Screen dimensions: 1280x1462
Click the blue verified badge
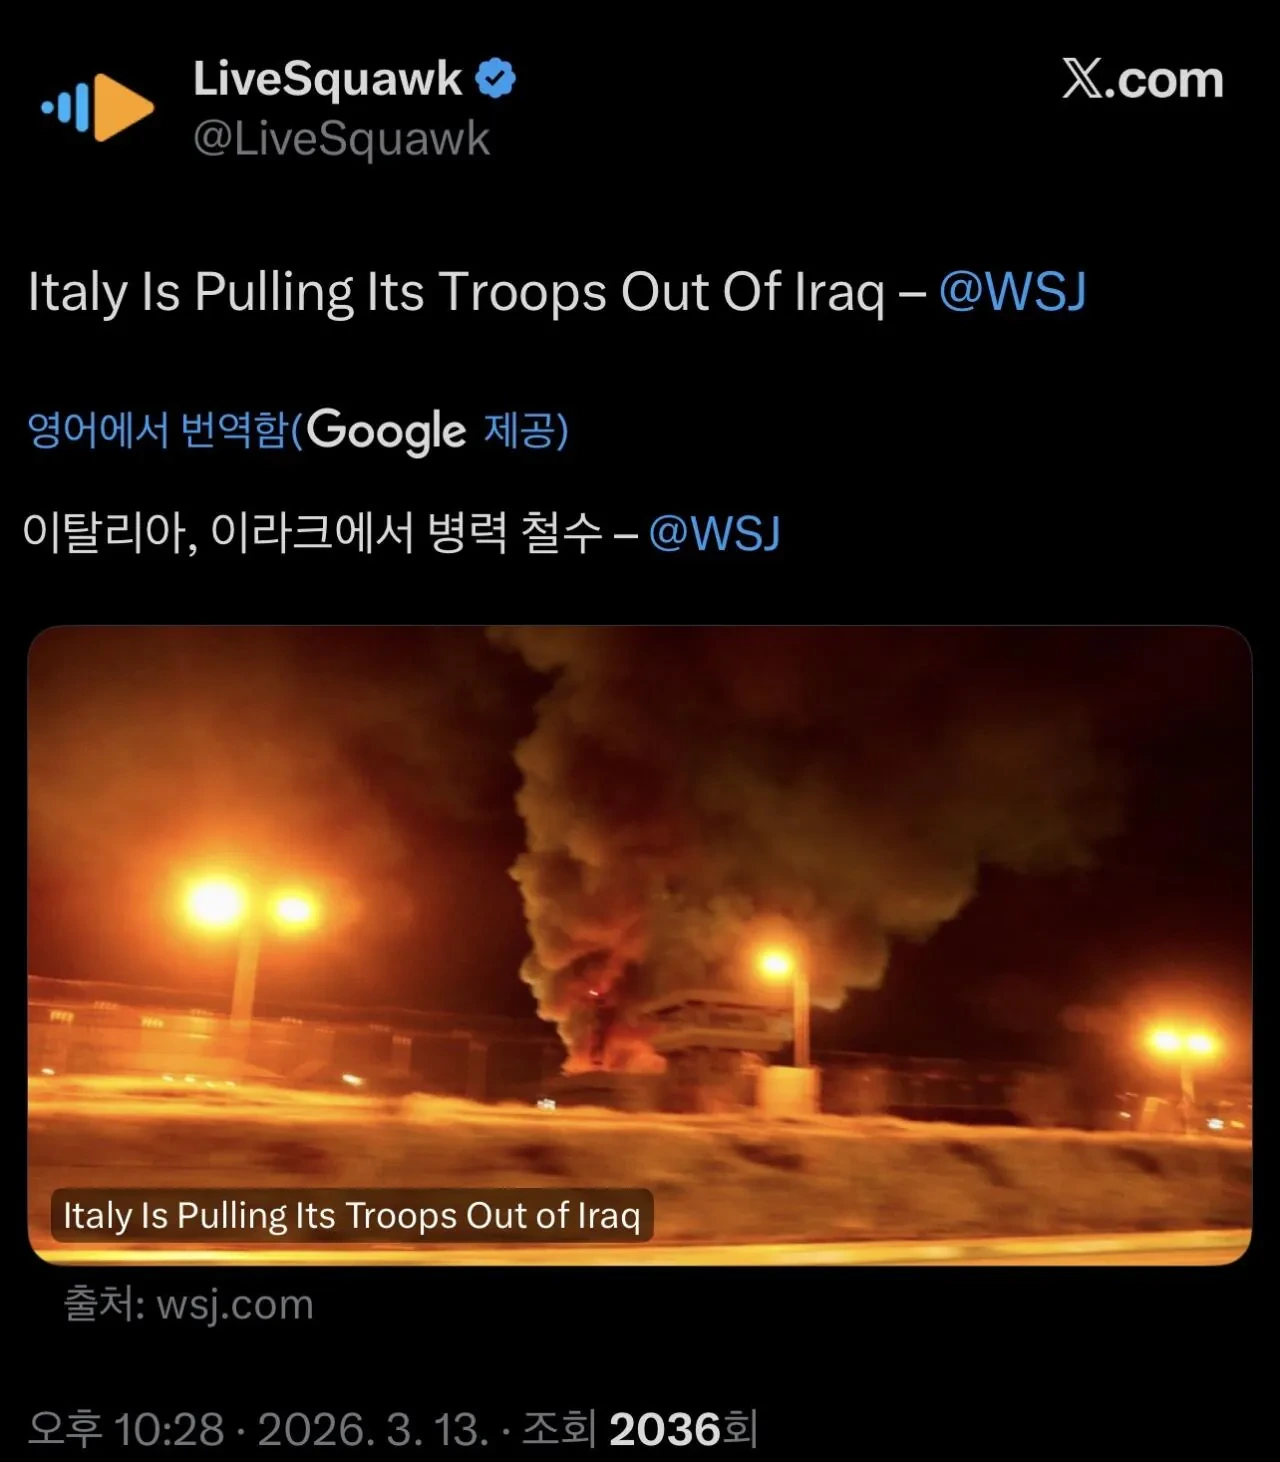tap(495, 79)
